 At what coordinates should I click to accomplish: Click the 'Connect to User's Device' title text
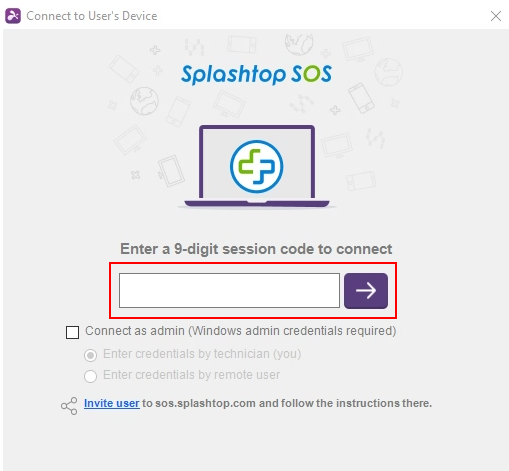(92, 16)
